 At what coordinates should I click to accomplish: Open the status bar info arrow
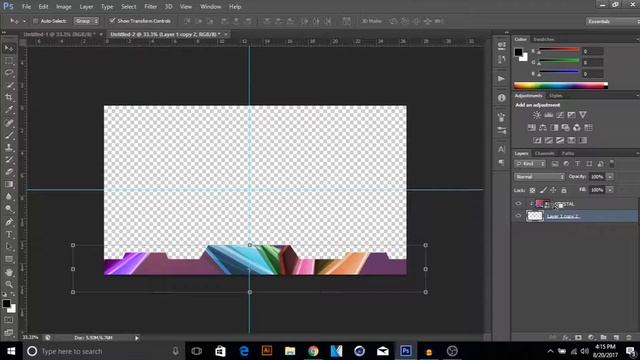[137, 338]
